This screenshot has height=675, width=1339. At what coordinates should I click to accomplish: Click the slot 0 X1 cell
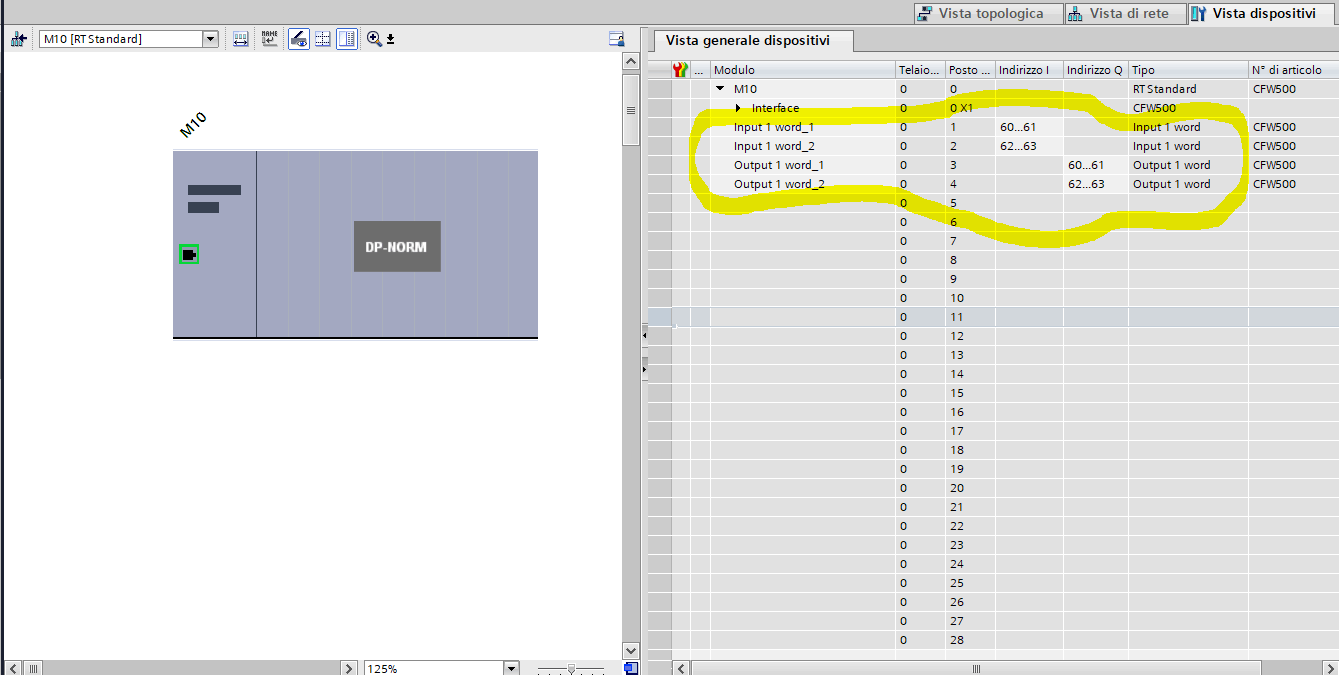(x=970, y=108)
